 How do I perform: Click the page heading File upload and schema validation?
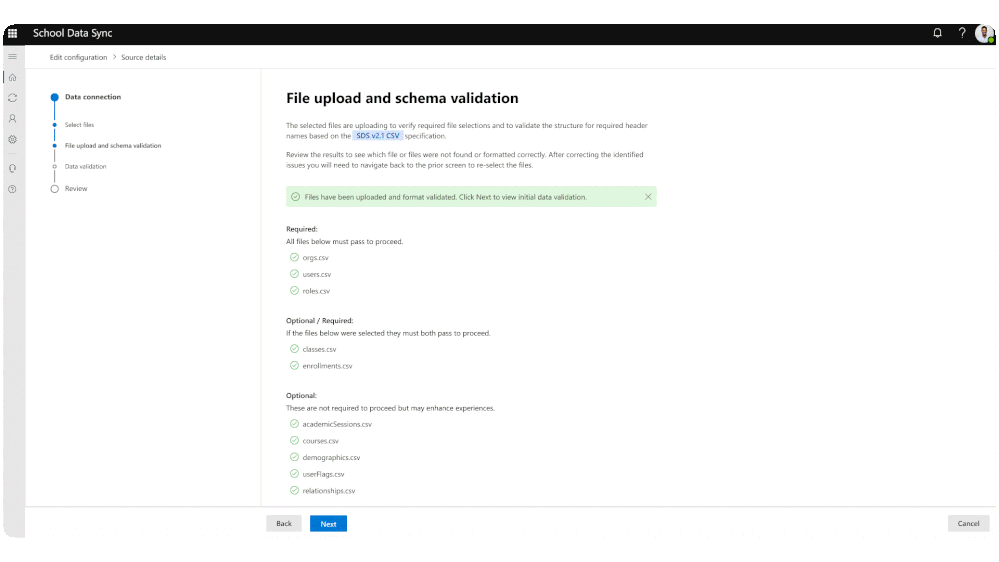coord(402,98)
